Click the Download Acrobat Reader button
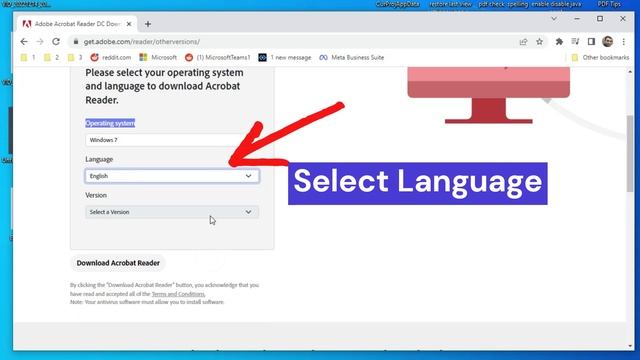The height and width of the screenshot is (360, 640). [118, 263]
